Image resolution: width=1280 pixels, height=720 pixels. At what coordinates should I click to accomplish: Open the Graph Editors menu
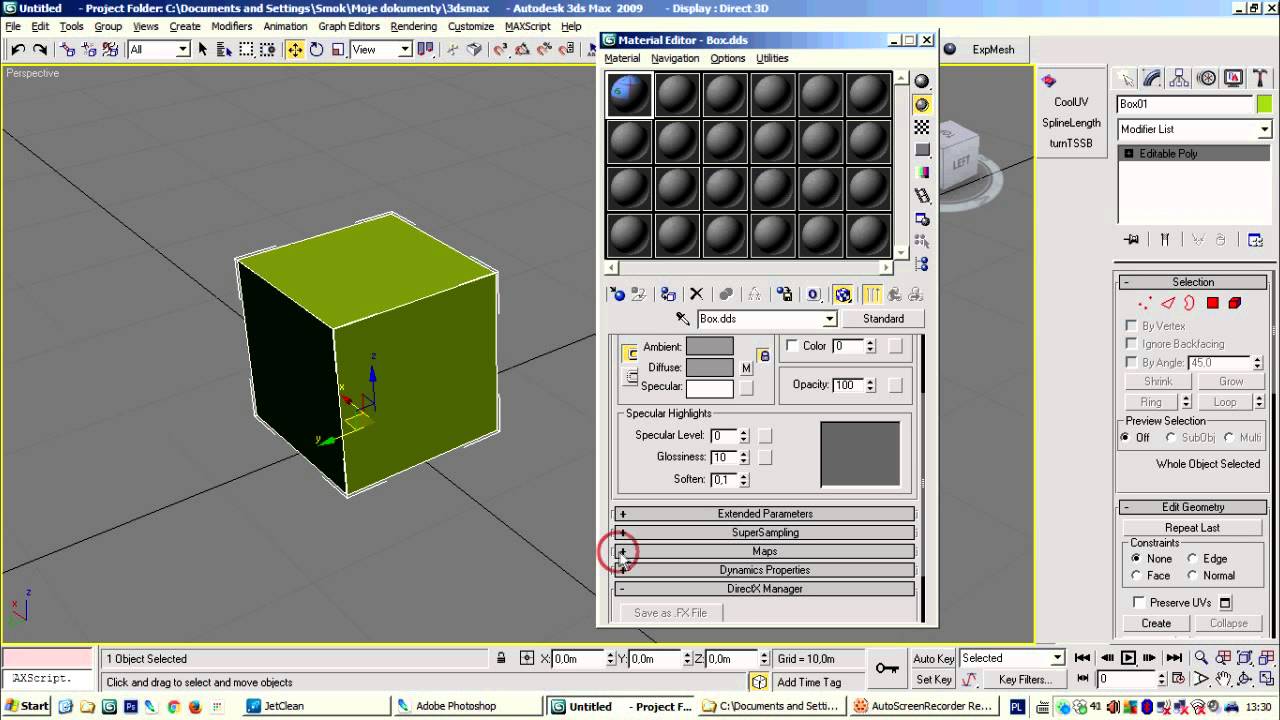point(349,26)
